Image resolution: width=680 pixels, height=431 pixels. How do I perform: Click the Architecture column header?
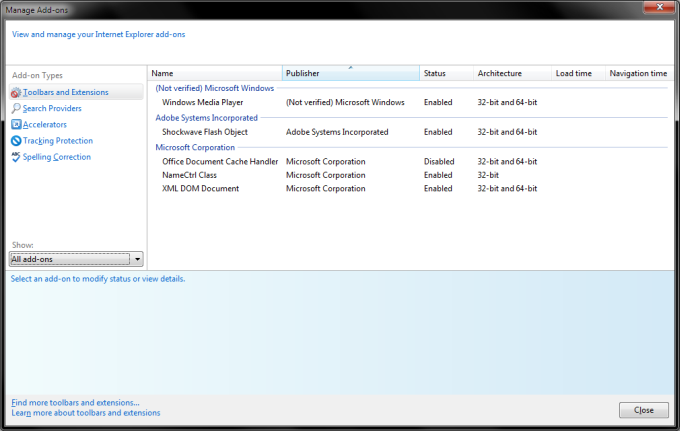[512, 74]
